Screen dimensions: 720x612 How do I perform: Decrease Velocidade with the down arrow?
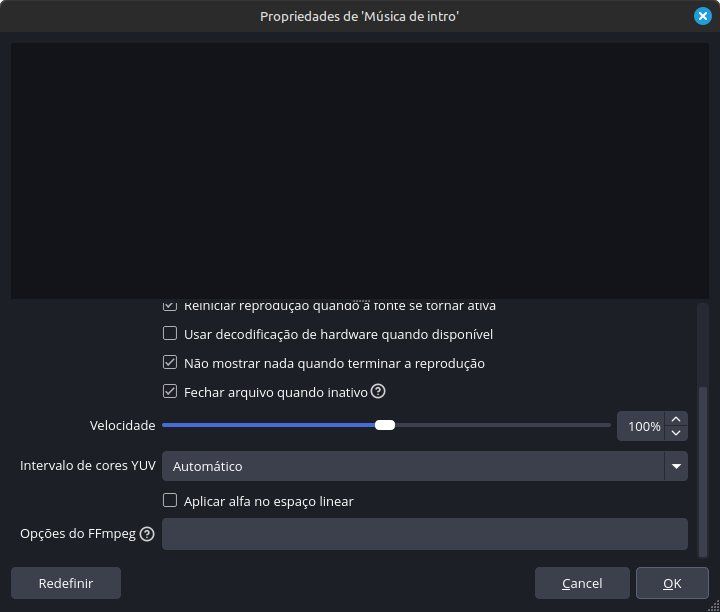pyautogui.click(x=676, y=433)
